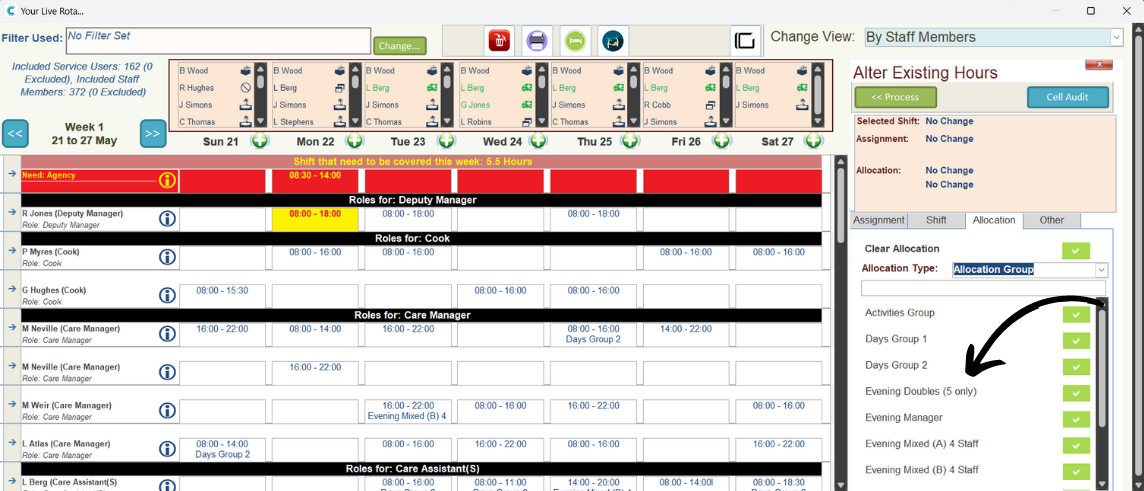
Task: Open the Allocation Type dropdown
Action: point(1101,270)
